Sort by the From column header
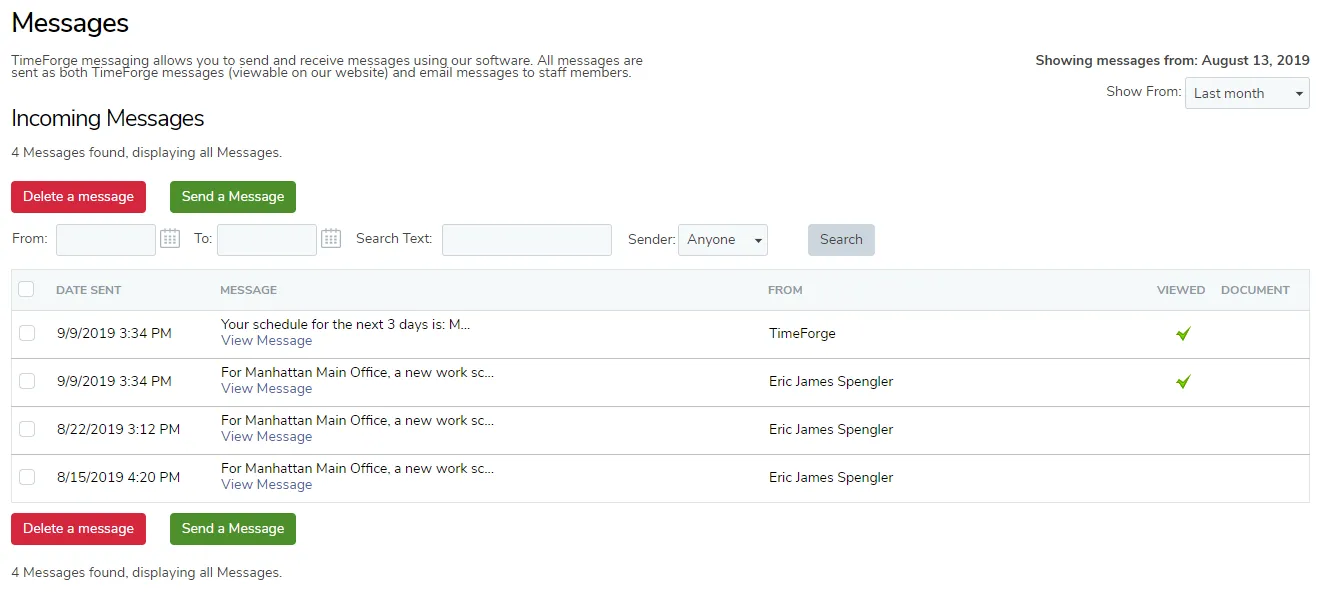 click(785, 290)
